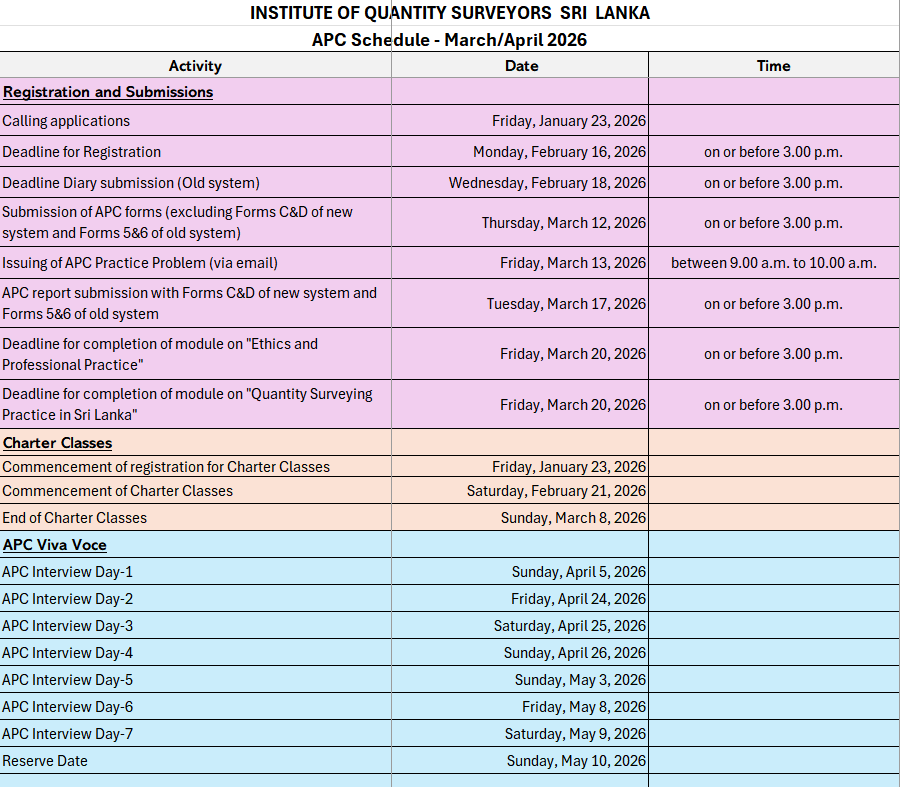
Task: Select the 'Commencement of Charter Classes' cell
Action: [x=118, y=491]
